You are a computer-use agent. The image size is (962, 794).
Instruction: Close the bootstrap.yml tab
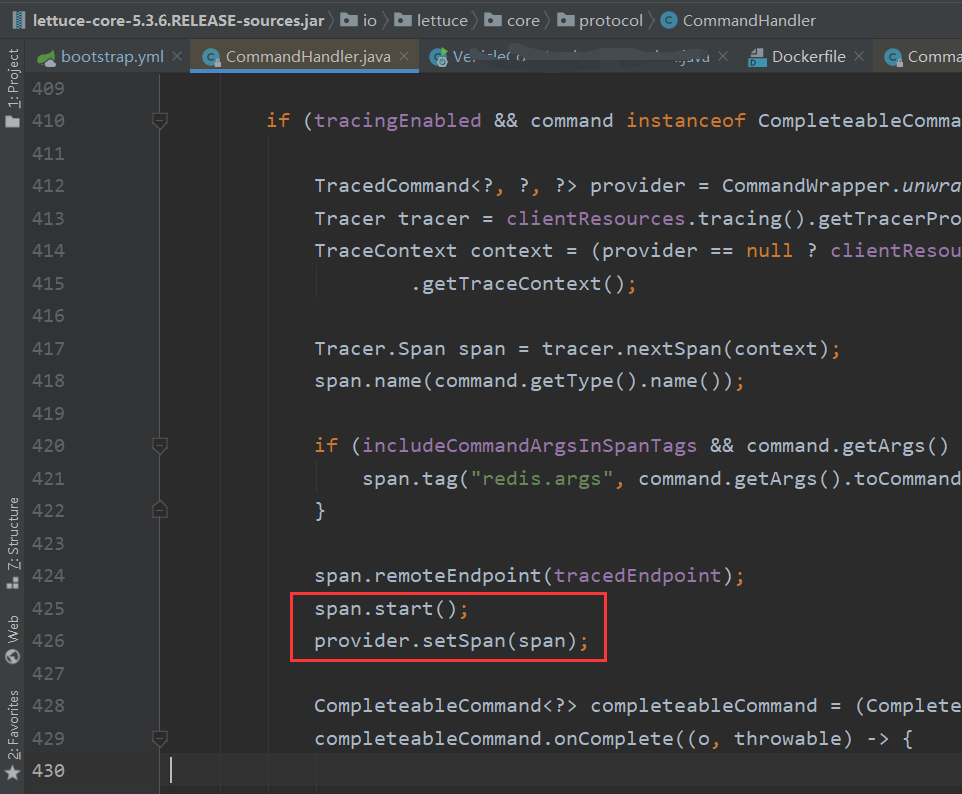(x=177, y=56)
